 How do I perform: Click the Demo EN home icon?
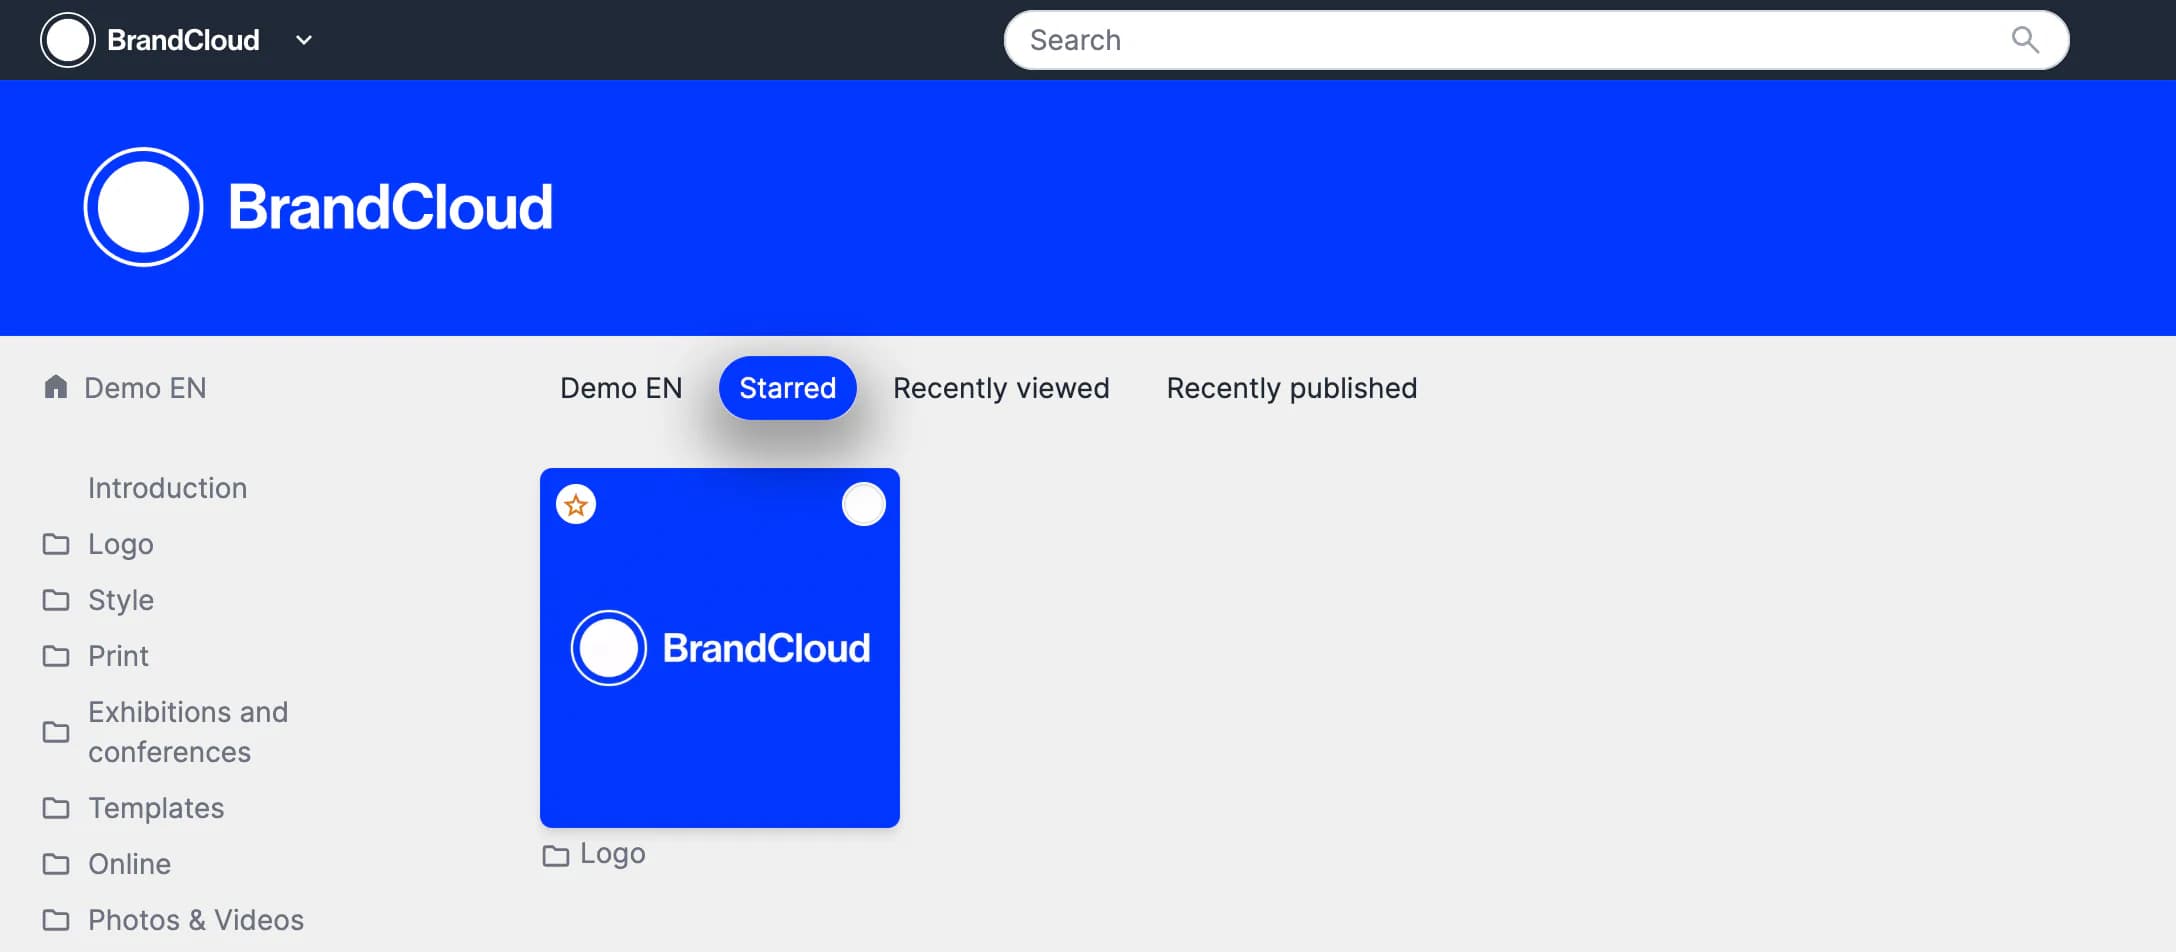click(x=56, y=387)
